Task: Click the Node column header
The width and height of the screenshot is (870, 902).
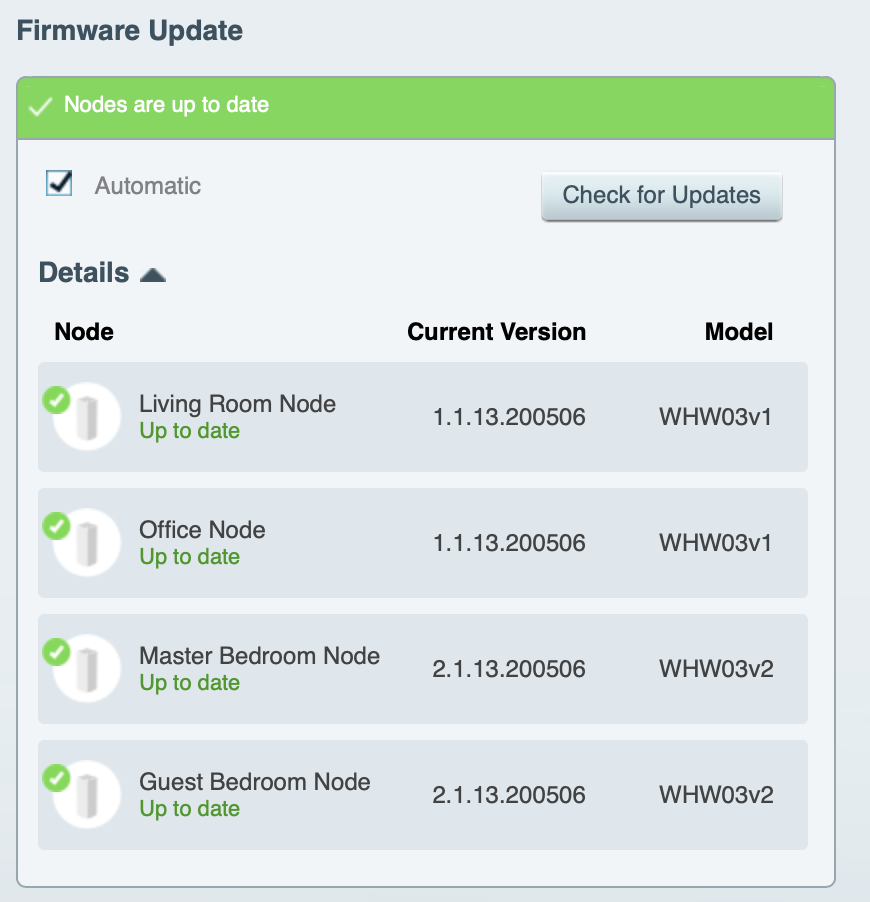Action: [x=84, y=332]
